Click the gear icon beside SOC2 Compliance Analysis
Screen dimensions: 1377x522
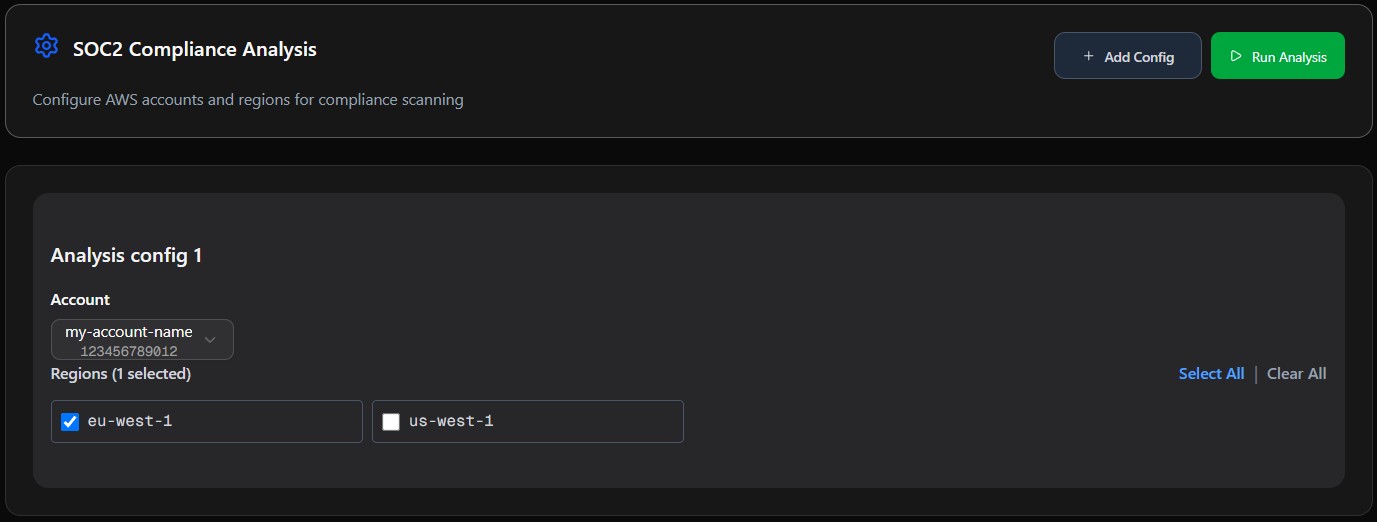pyautogui.click(x=46, y=46)
